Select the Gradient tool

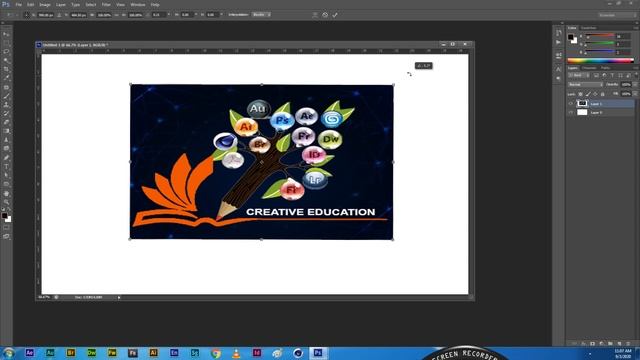6,131
